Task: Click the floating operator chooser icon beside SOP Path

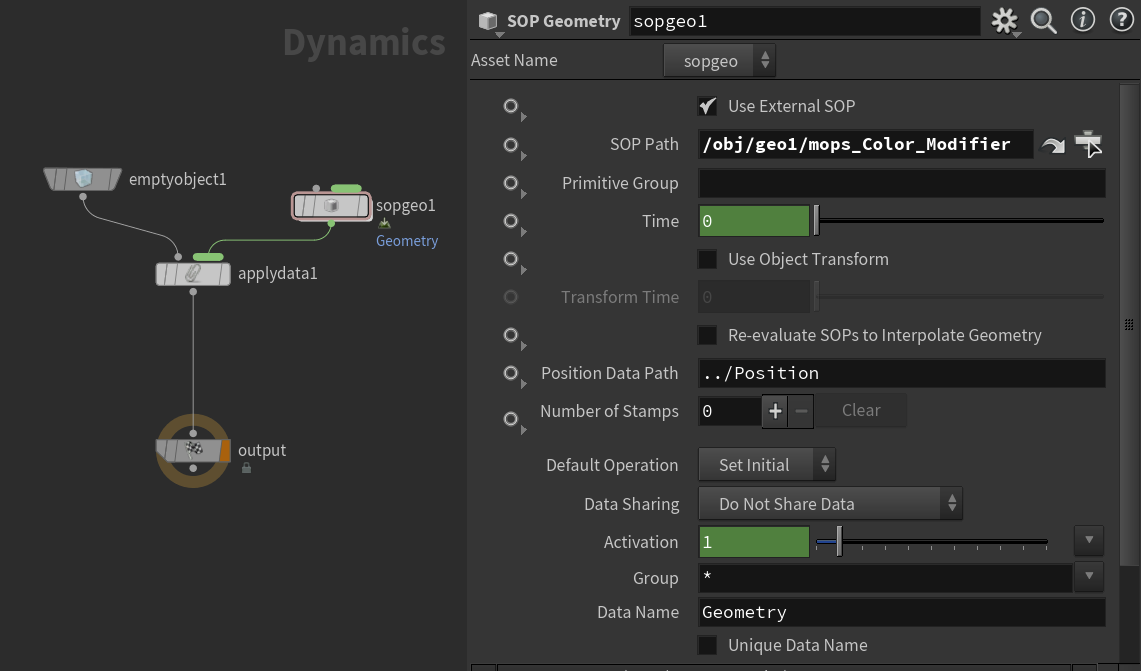Action: pyautogui.click(x=1088, y=143)
